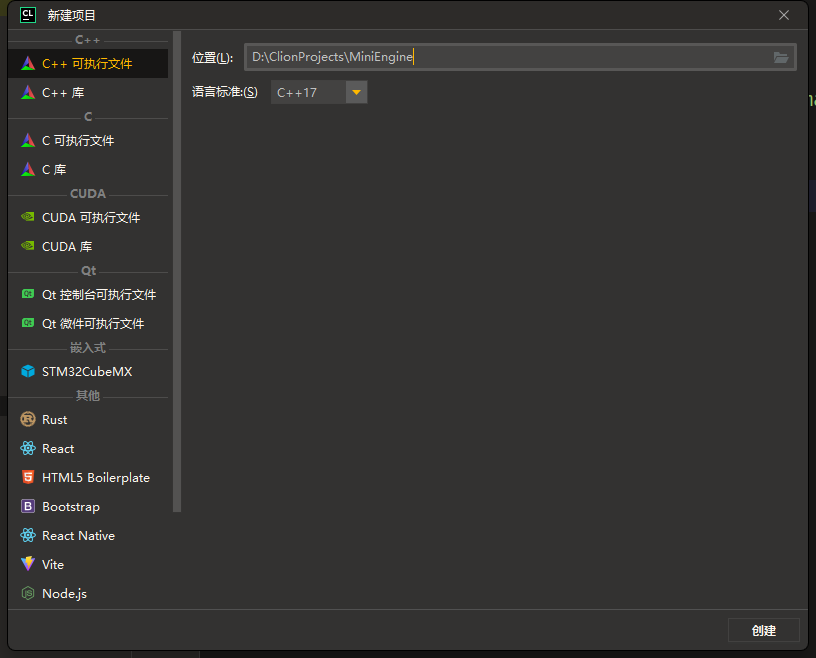816x658 pixels.
Task: Click the STM32CubeMX cube icon
Action: (x=28, y=371)
